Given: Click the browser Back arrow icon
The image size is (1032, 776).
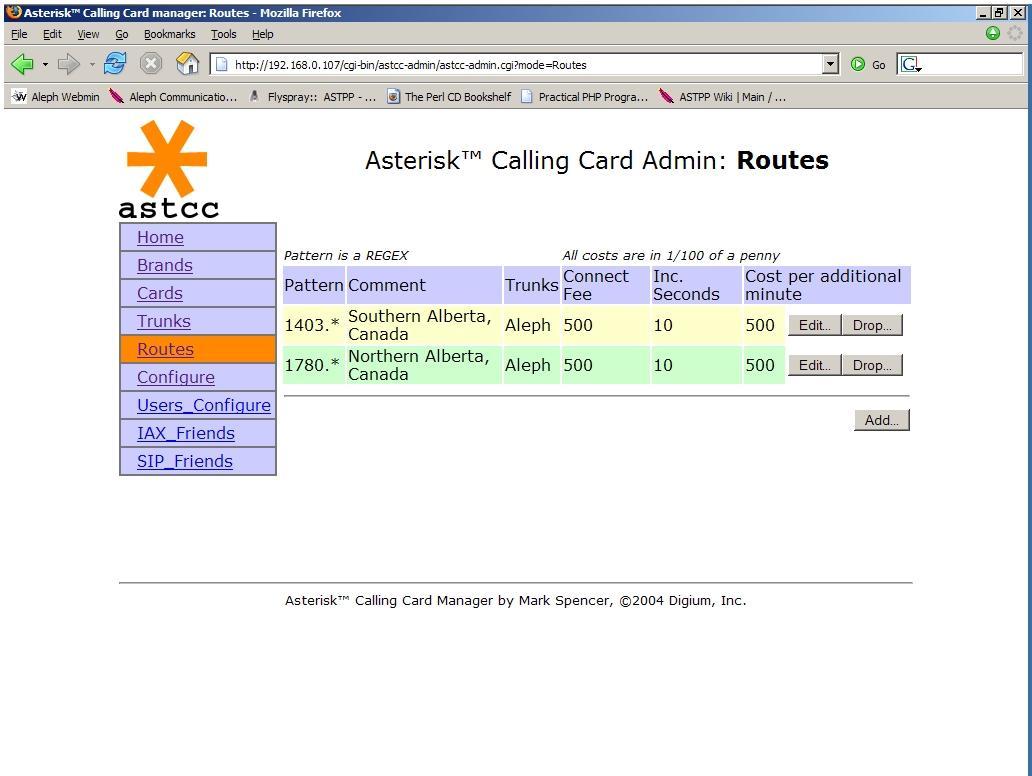Looking at the screenshot, I should tap(22, 64).
